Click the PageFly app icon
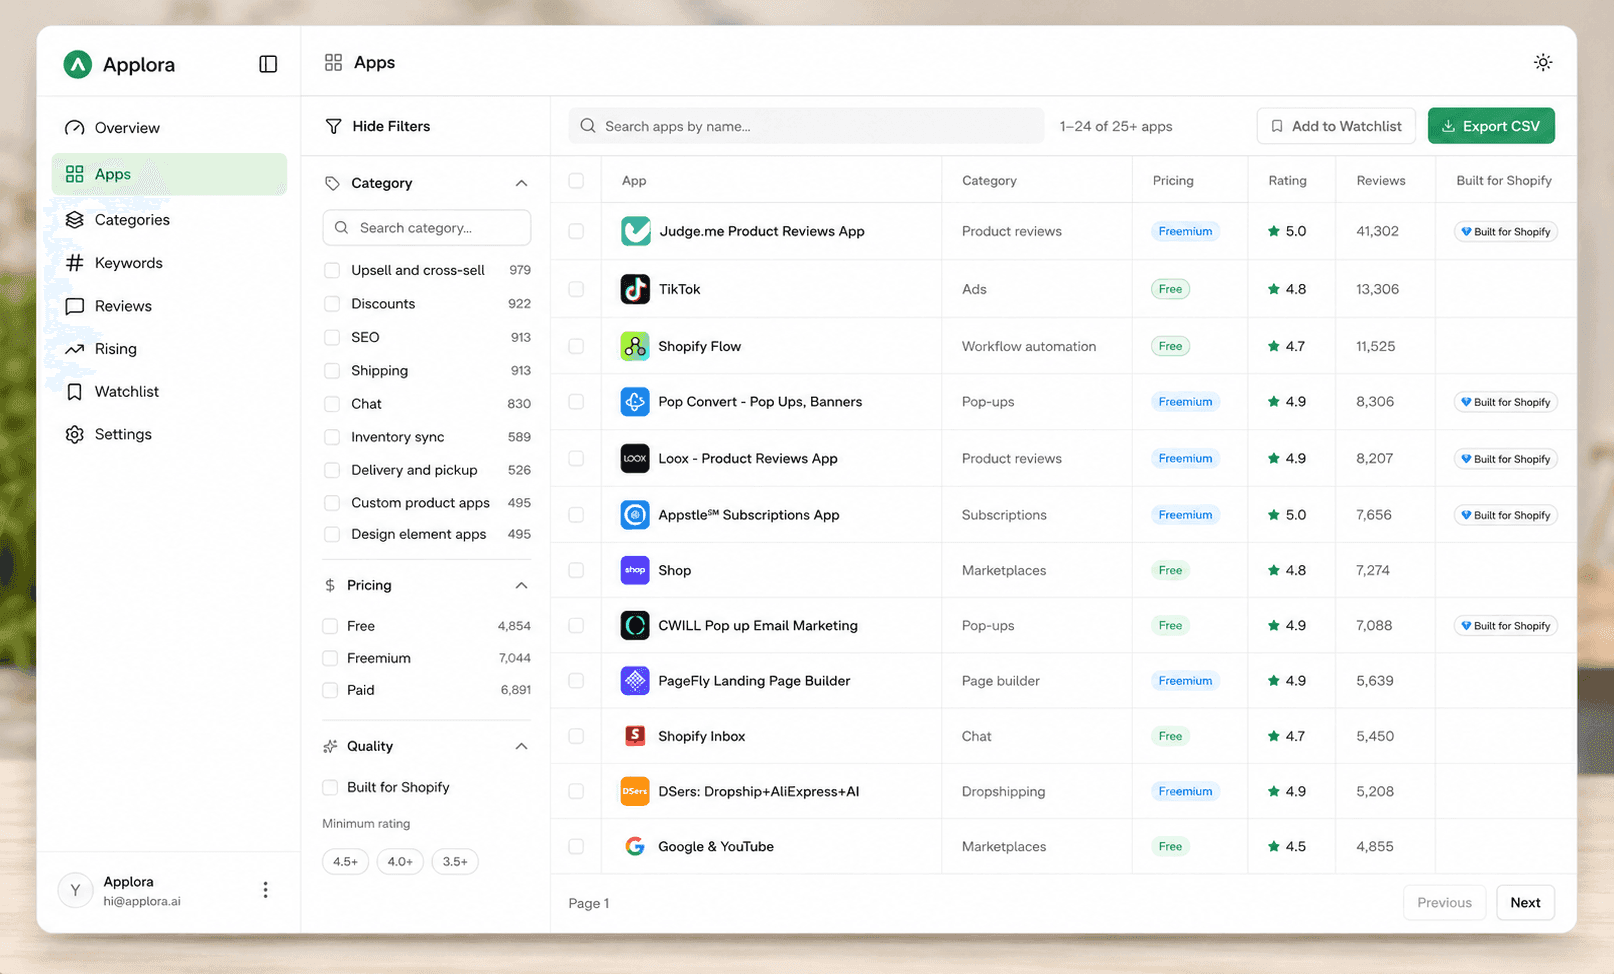The width and height of the screenshot is (1614, 974). (x=635, y=681)
